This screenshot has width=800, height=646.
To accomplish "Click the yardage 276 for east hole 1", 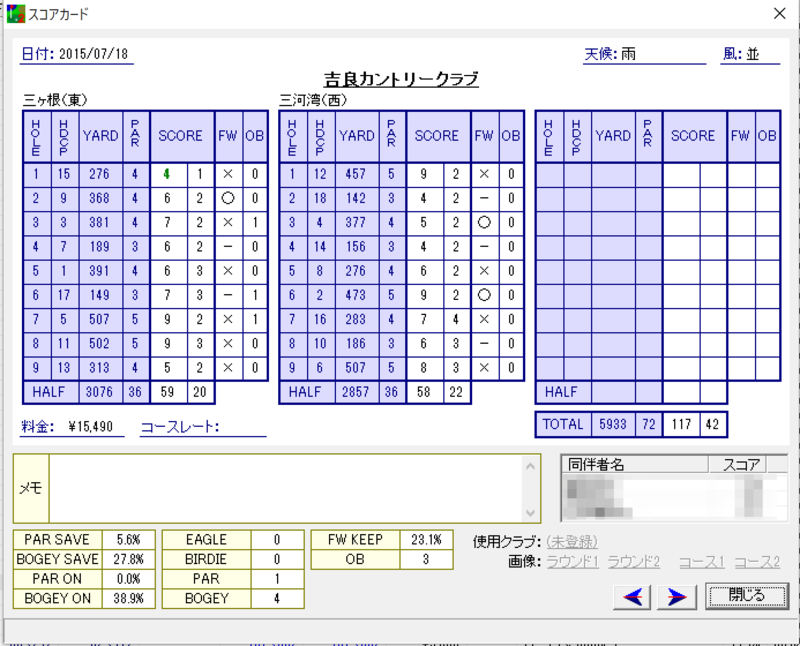I will click(100, 175).
